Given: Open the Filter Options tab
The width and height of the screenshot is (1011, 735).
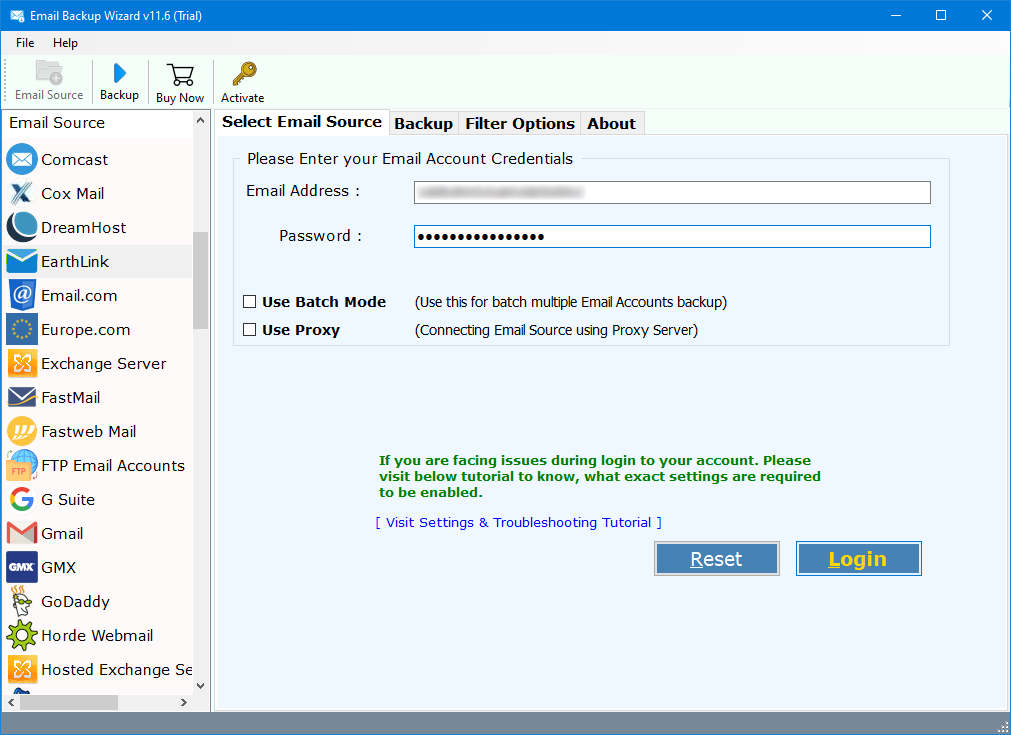Looking at the screenshot, I should pyautogui.click(x=520, y=123).
